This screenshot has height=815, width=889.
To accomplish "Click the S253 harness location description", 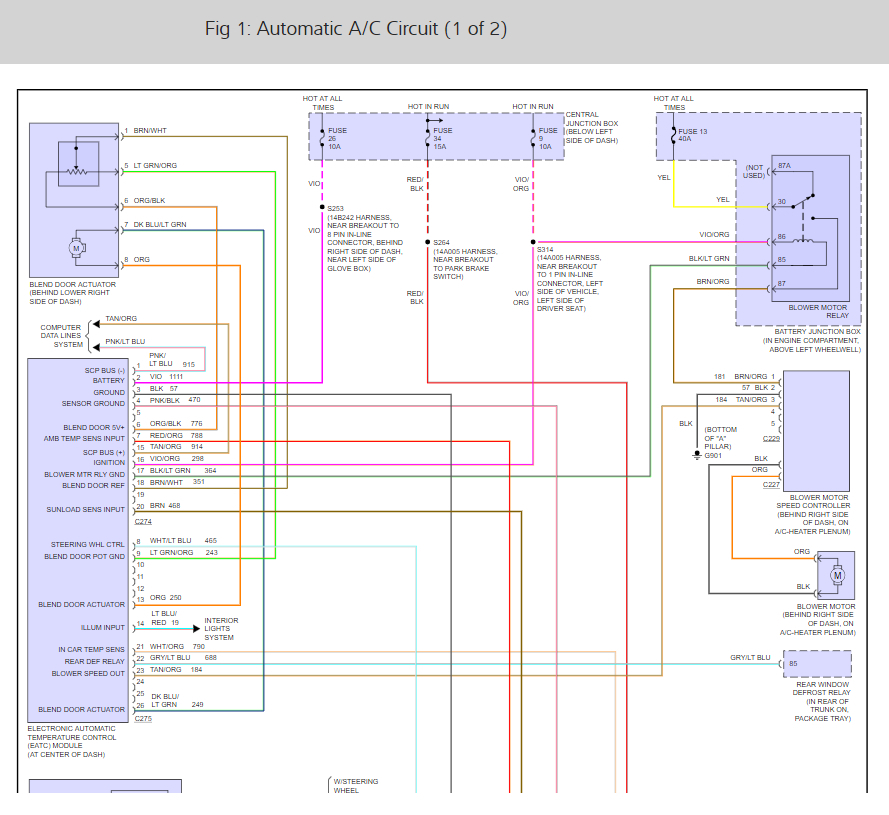I will [x=365, y=243].
